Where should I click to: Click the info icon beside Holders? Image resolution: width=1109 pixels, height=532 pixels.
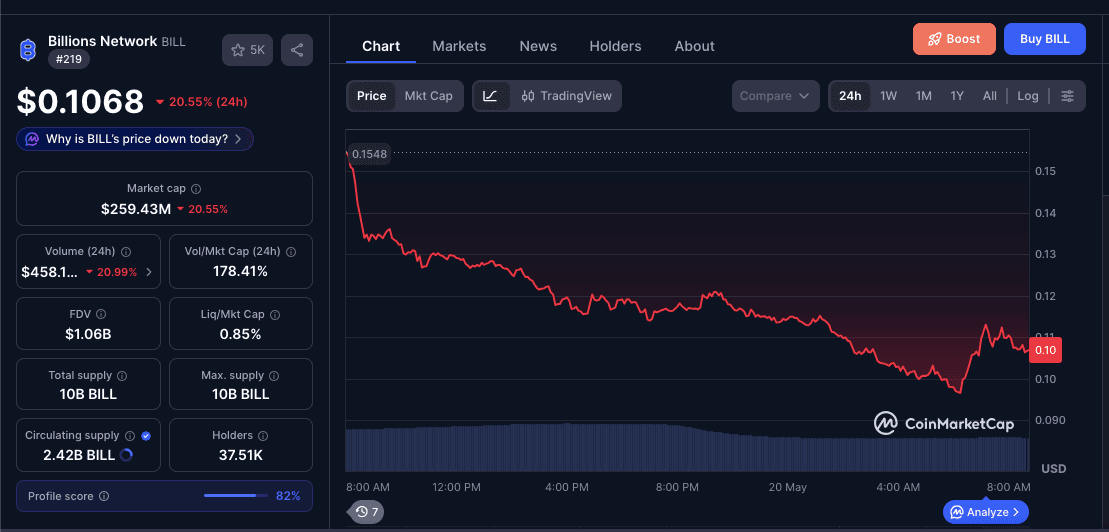click(263, 436)
